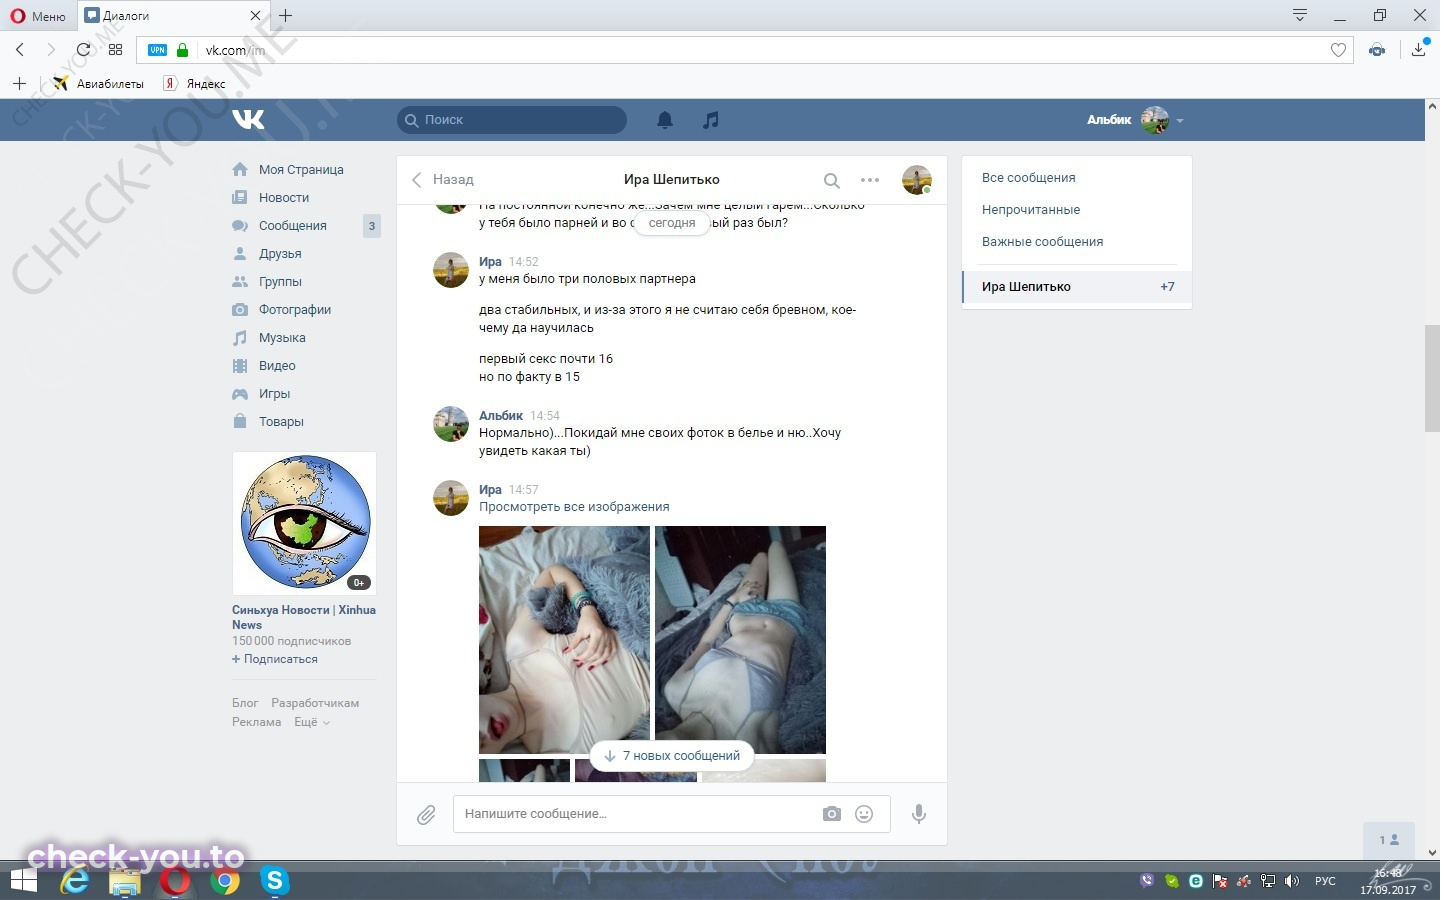Screen dimensions: 1444x900
Task: Open VK notifications bell
Action: (x=665, y=120)
